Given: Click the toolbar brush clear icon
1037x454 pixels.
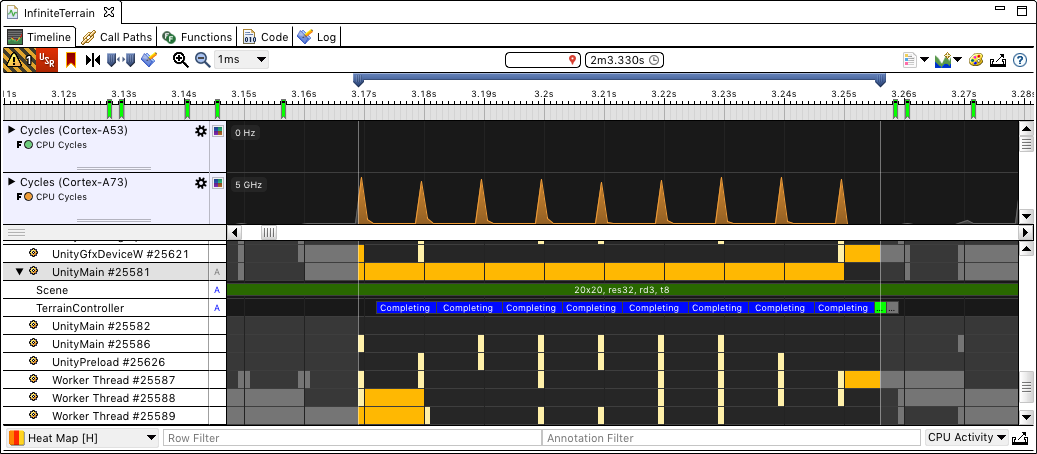Looking at the screenshot, I should (149, 60).
